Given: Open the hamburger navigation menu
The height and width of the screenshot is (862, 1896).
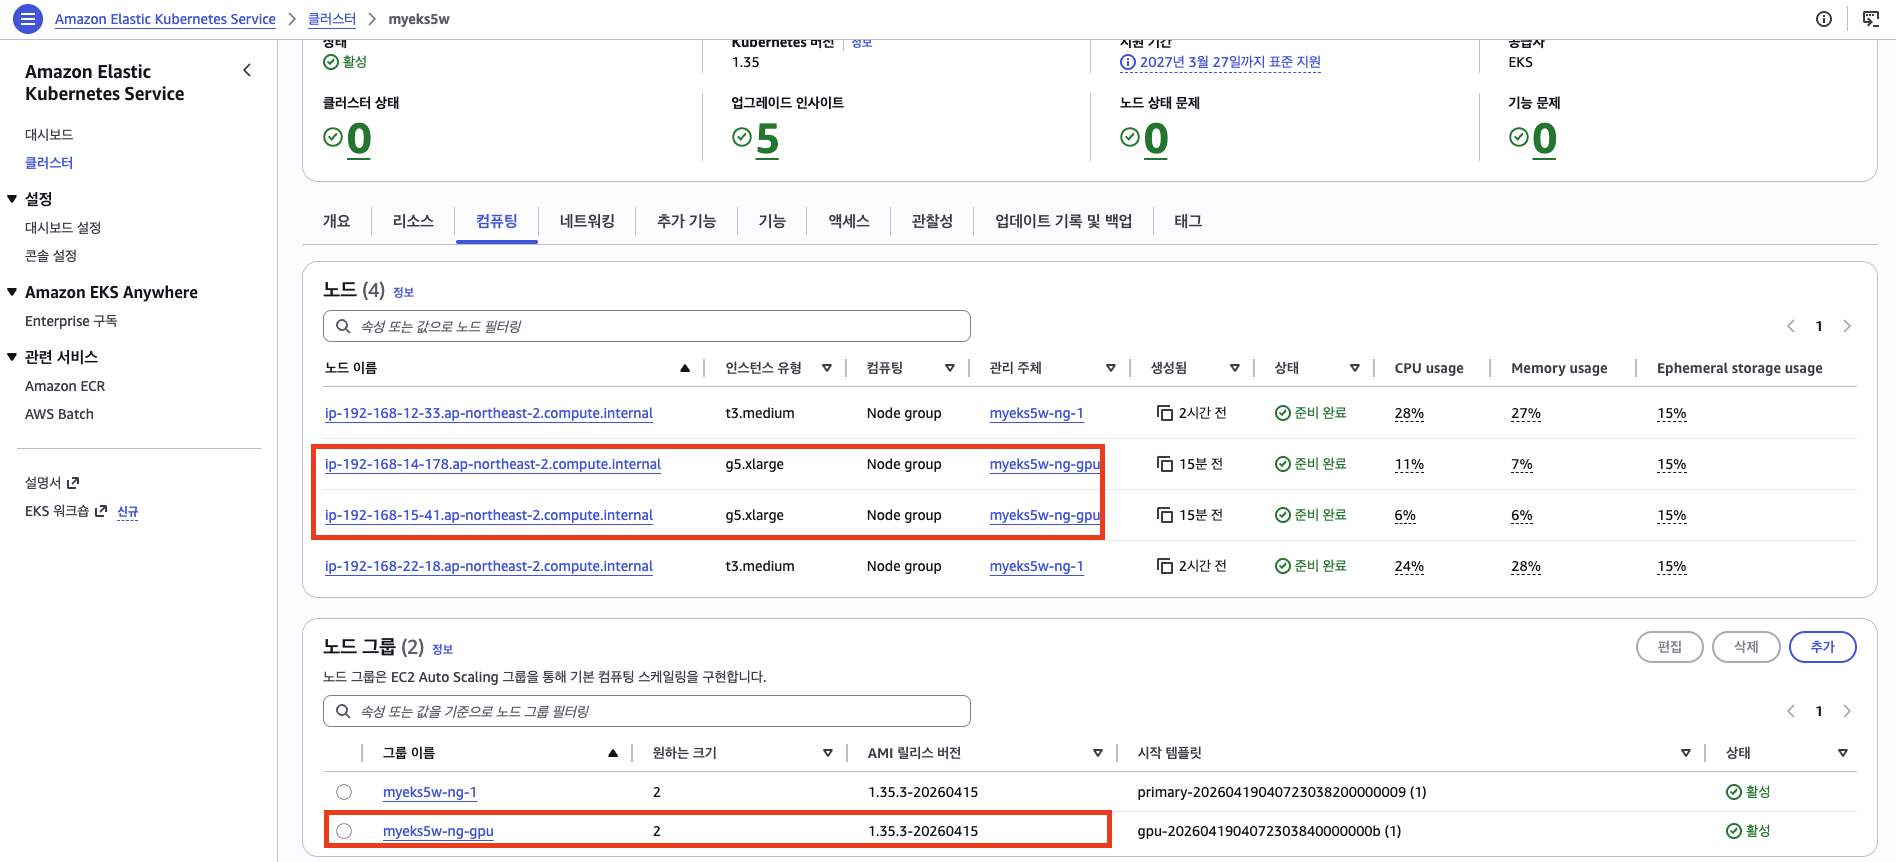Looking at the screenshot, I should coord(28,18).
